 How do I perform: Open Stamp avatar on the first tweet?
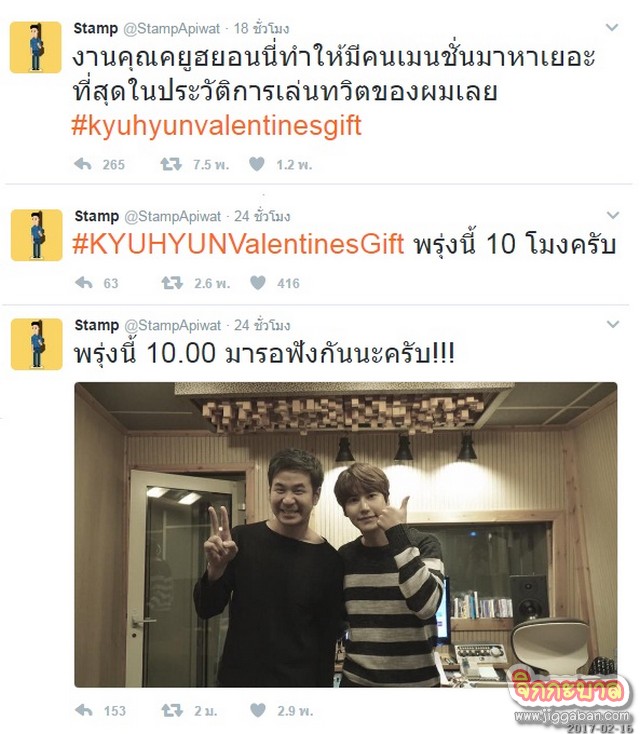point(36,47)
